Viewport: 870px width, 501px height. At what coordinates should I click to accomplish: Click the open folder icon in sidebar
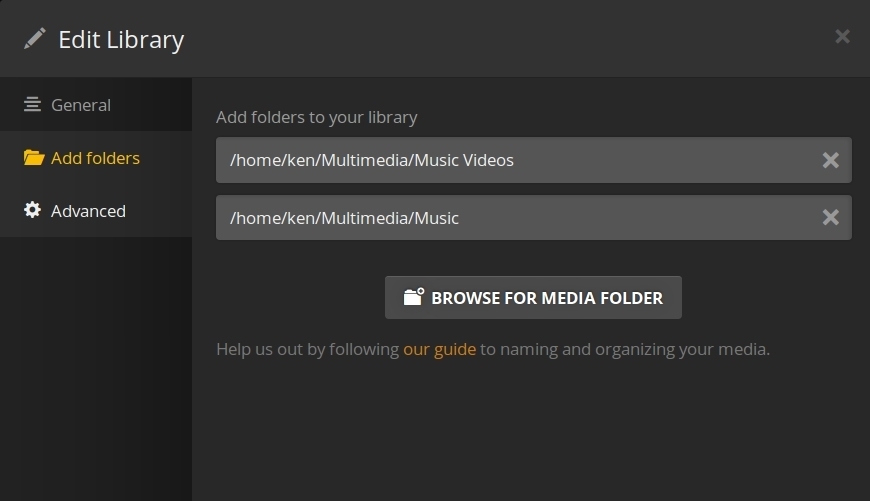(x=34, y=158)
